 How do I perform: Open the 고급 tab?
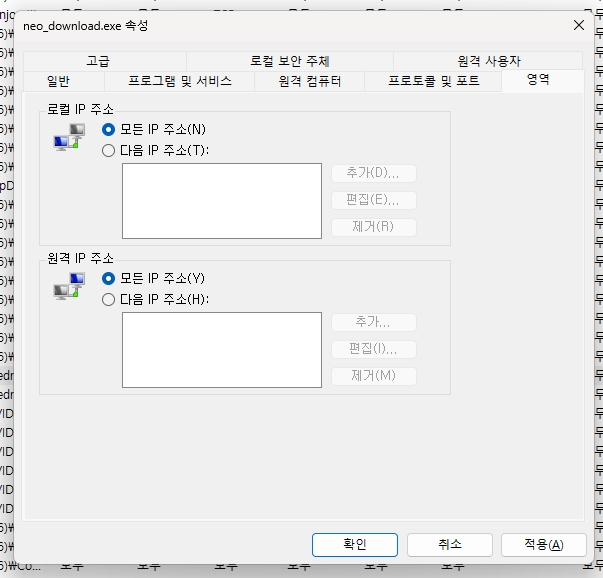point(98,61)
